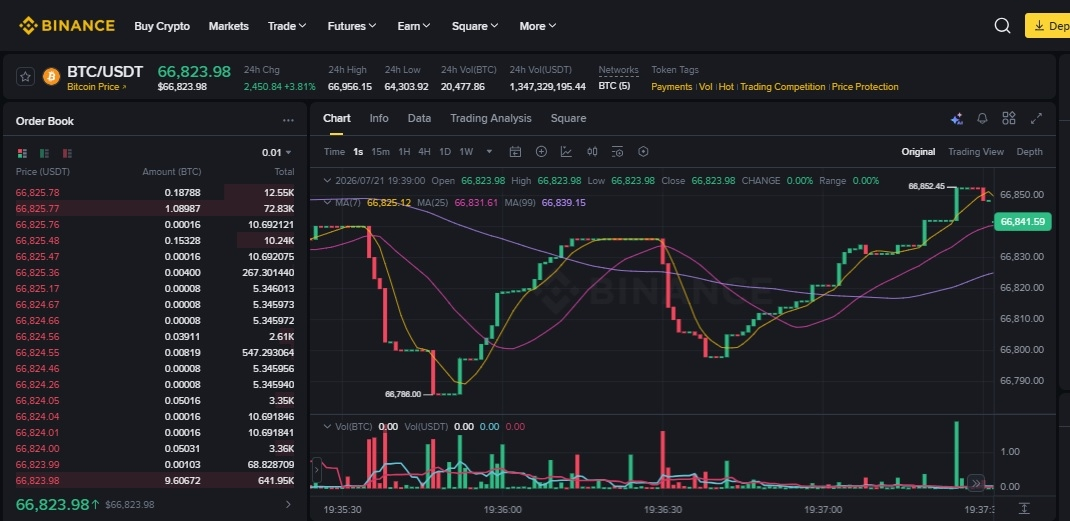Expand chart to full screen
The image size is (1070, 521).
[1036, 118]
